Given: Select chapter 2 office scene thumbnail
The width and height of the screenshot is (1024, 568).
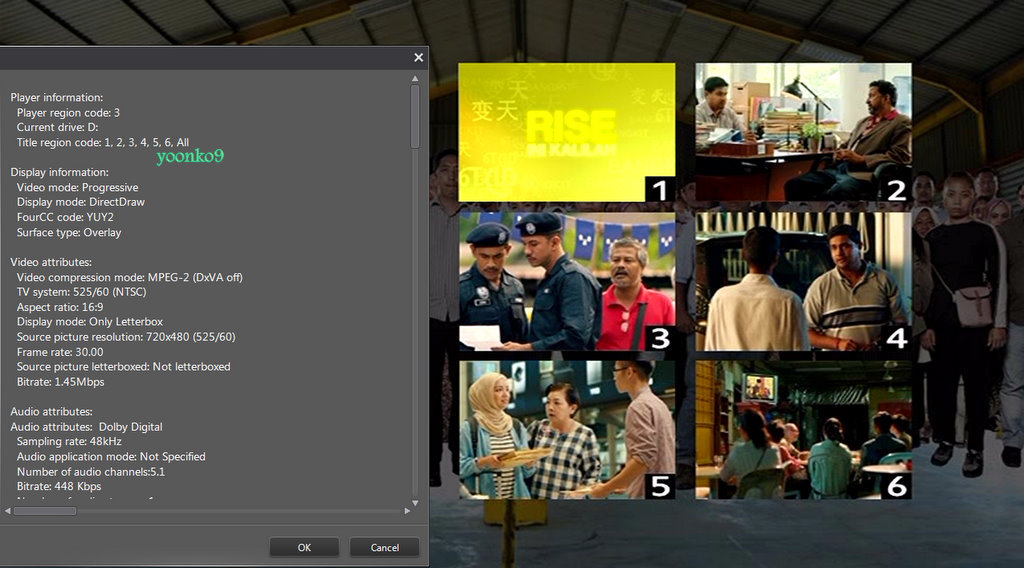Looking at the screenshot, I should point(803,133).
